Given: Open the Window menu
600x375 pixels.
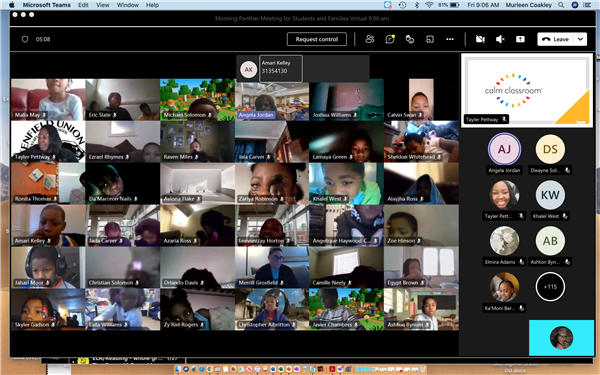Looking at the screenshot, I should pos(127,5).
